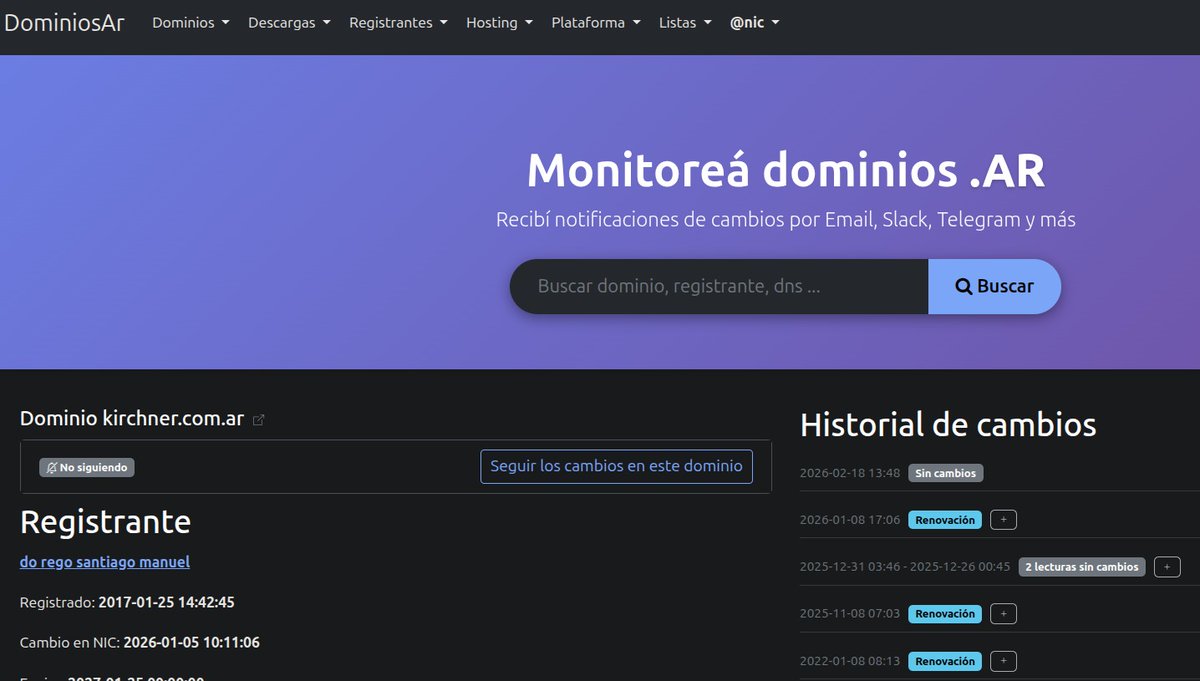The width and height of the screenshot is (1200, 681).
Task: Expand the 2025-11-08 Renovación history entry
Action: click(1002, 613)
